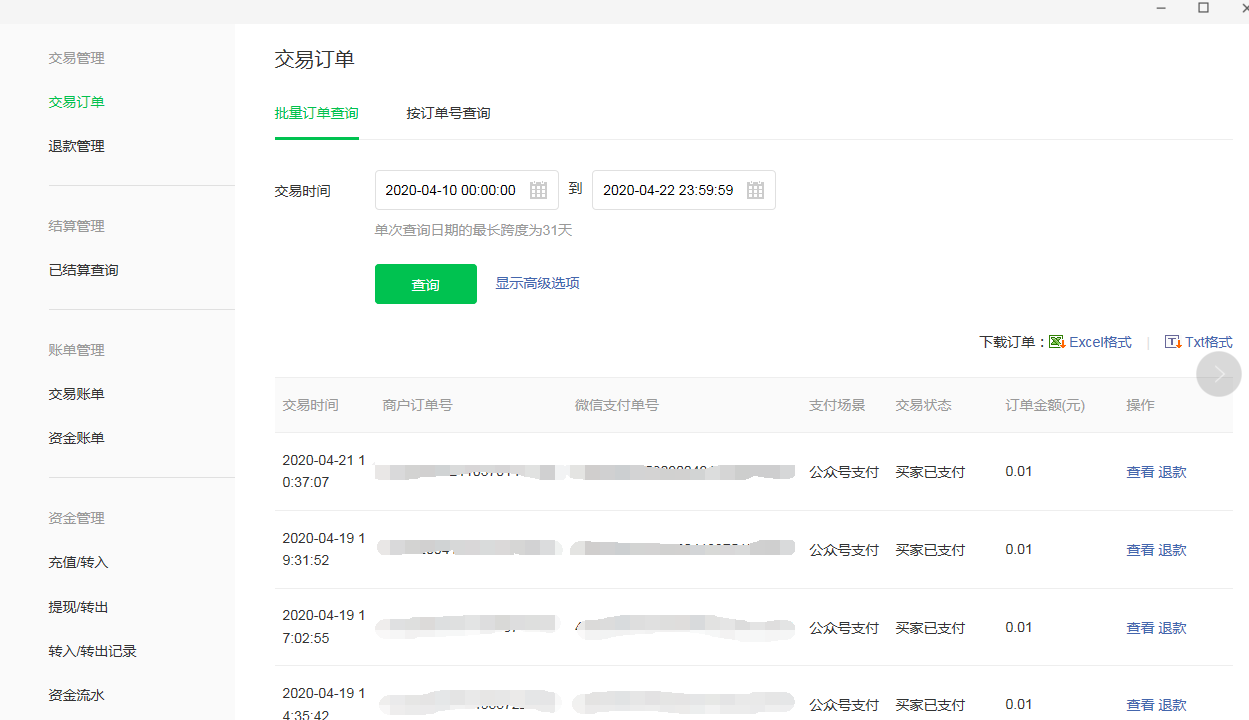Click 订单金额(元) column header

pos(1045,405)
